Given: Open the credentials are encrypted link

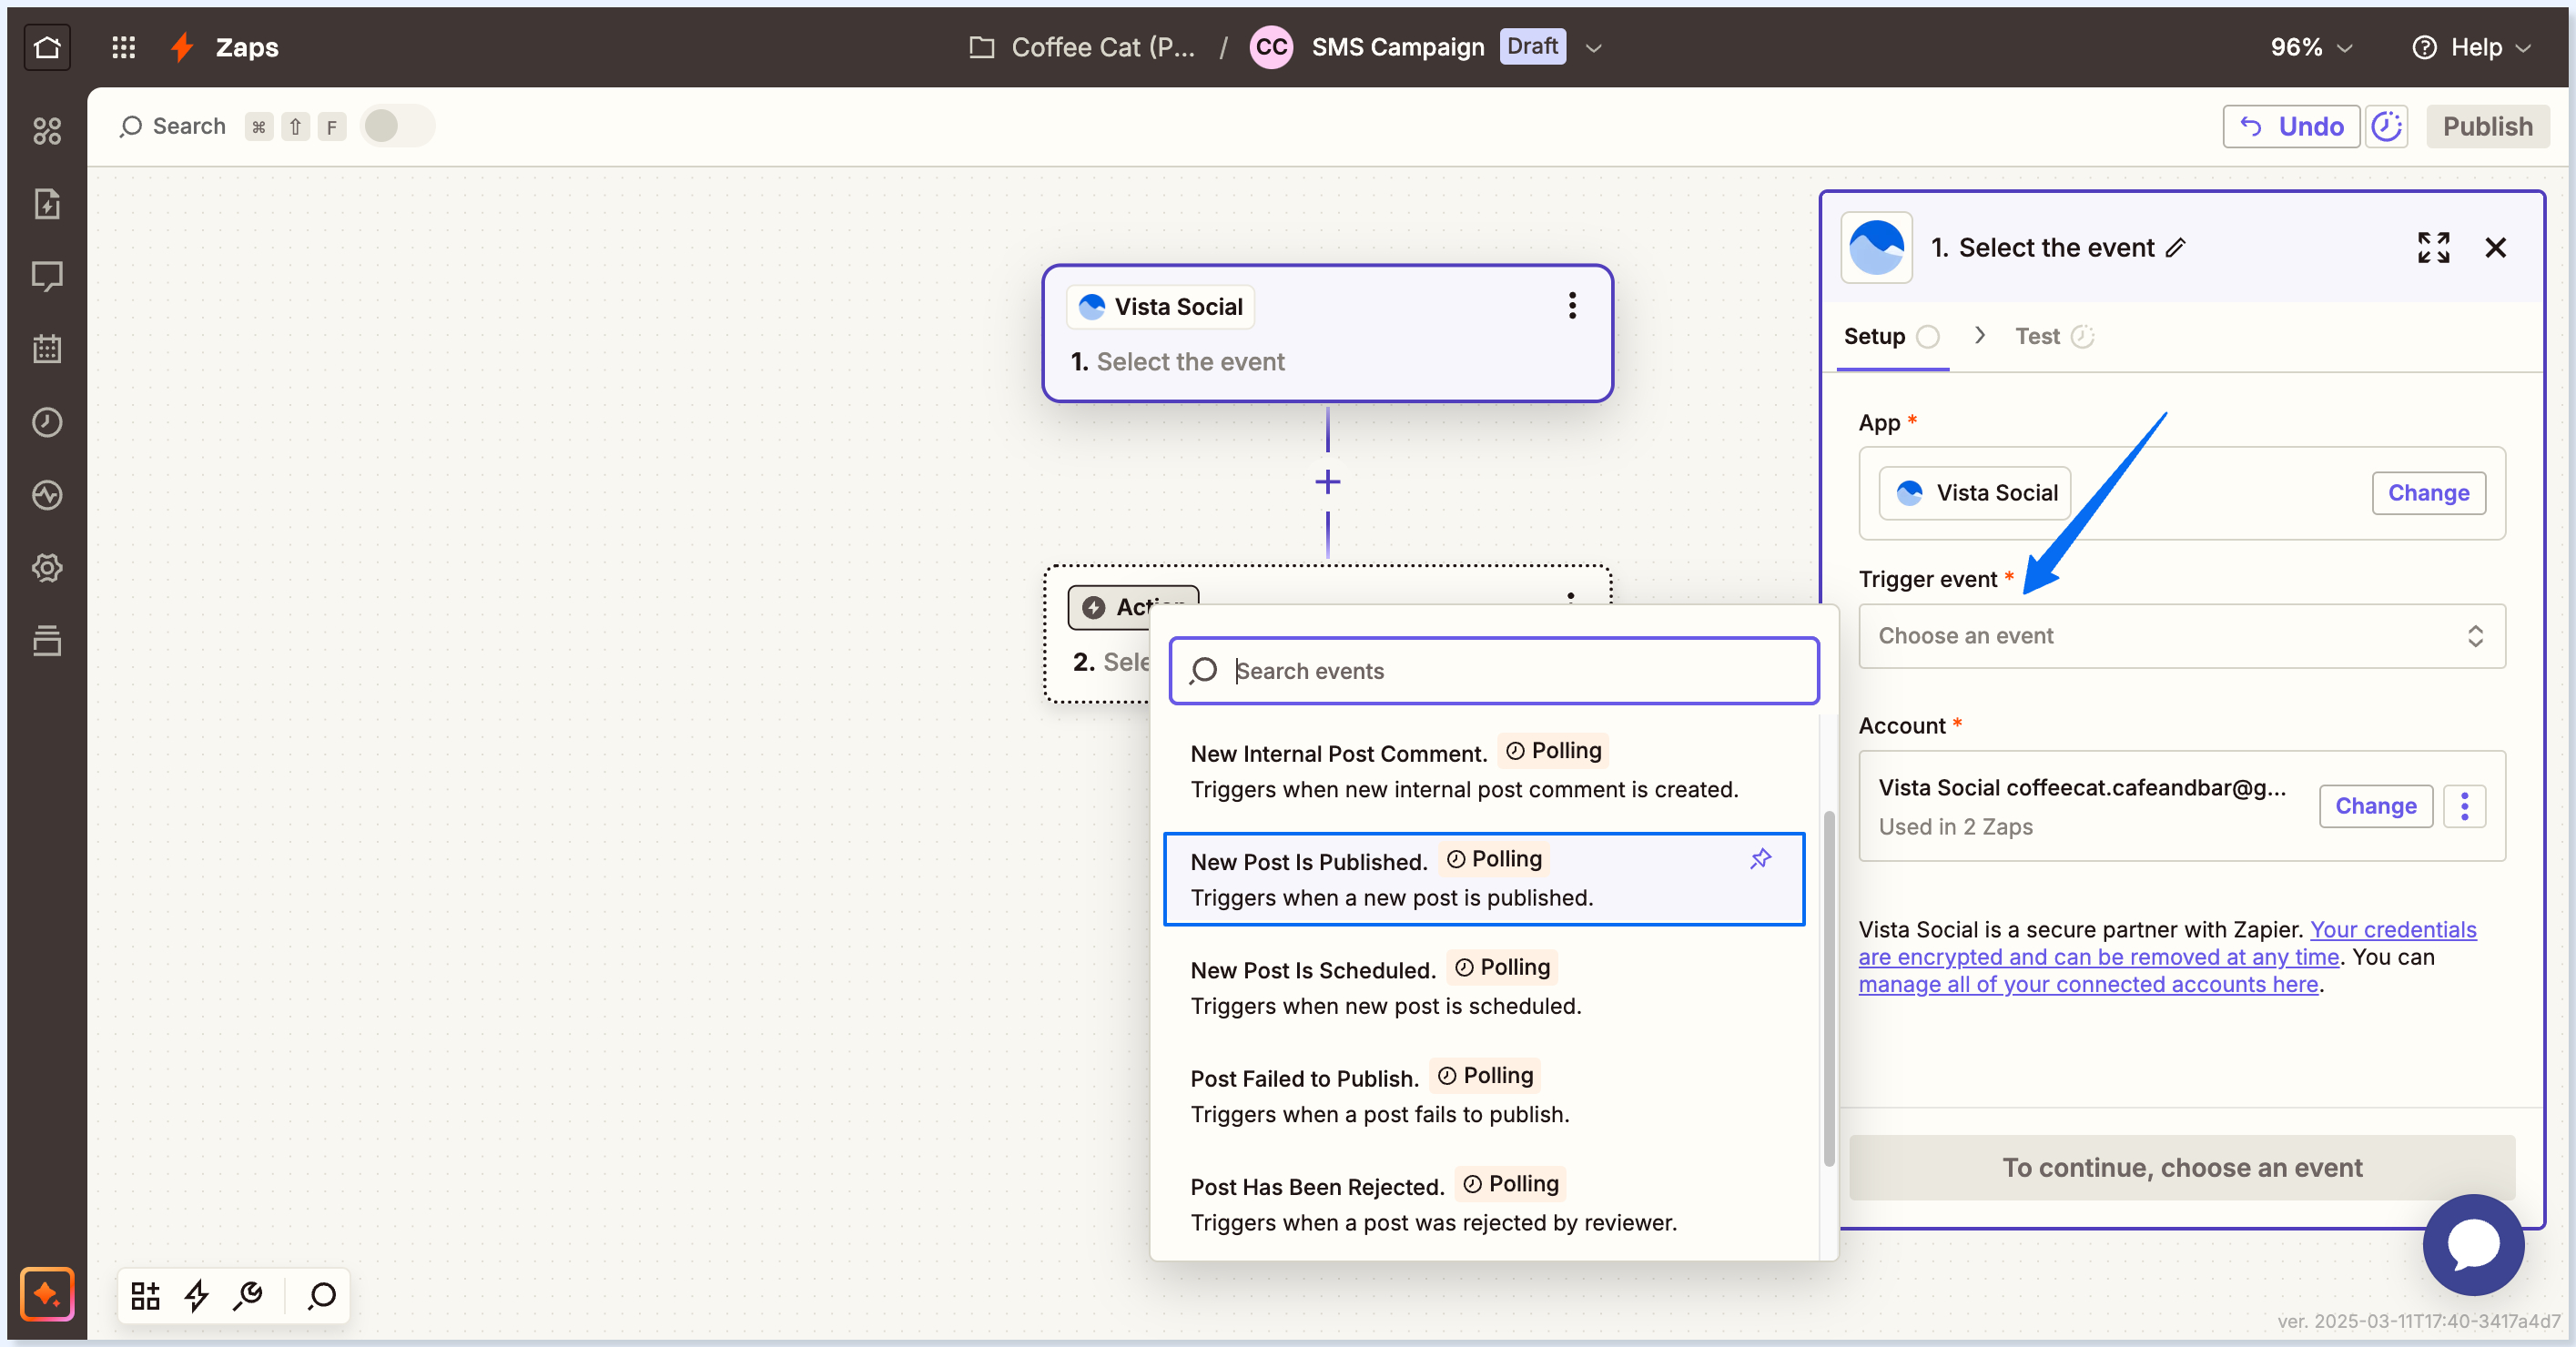Looking at the screenshot, I should point(2167,943).
